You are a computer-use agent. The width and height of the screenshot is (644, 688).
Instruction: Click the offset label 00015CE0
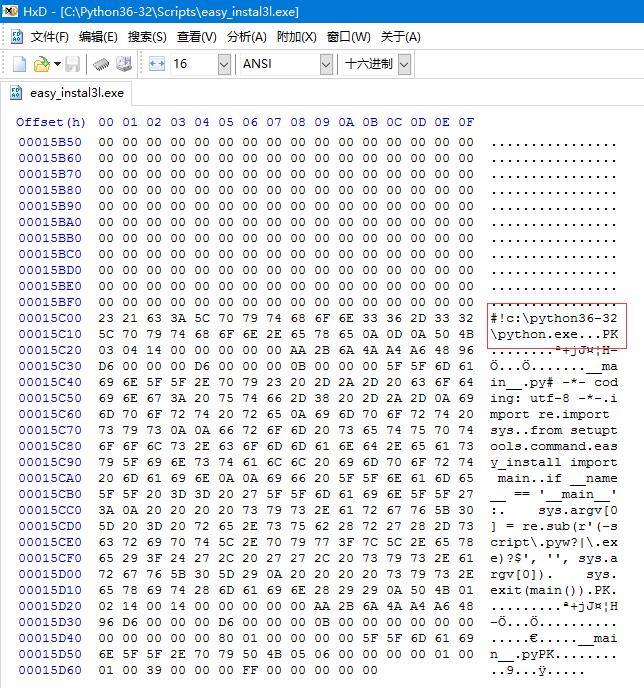tap(50, 542)
